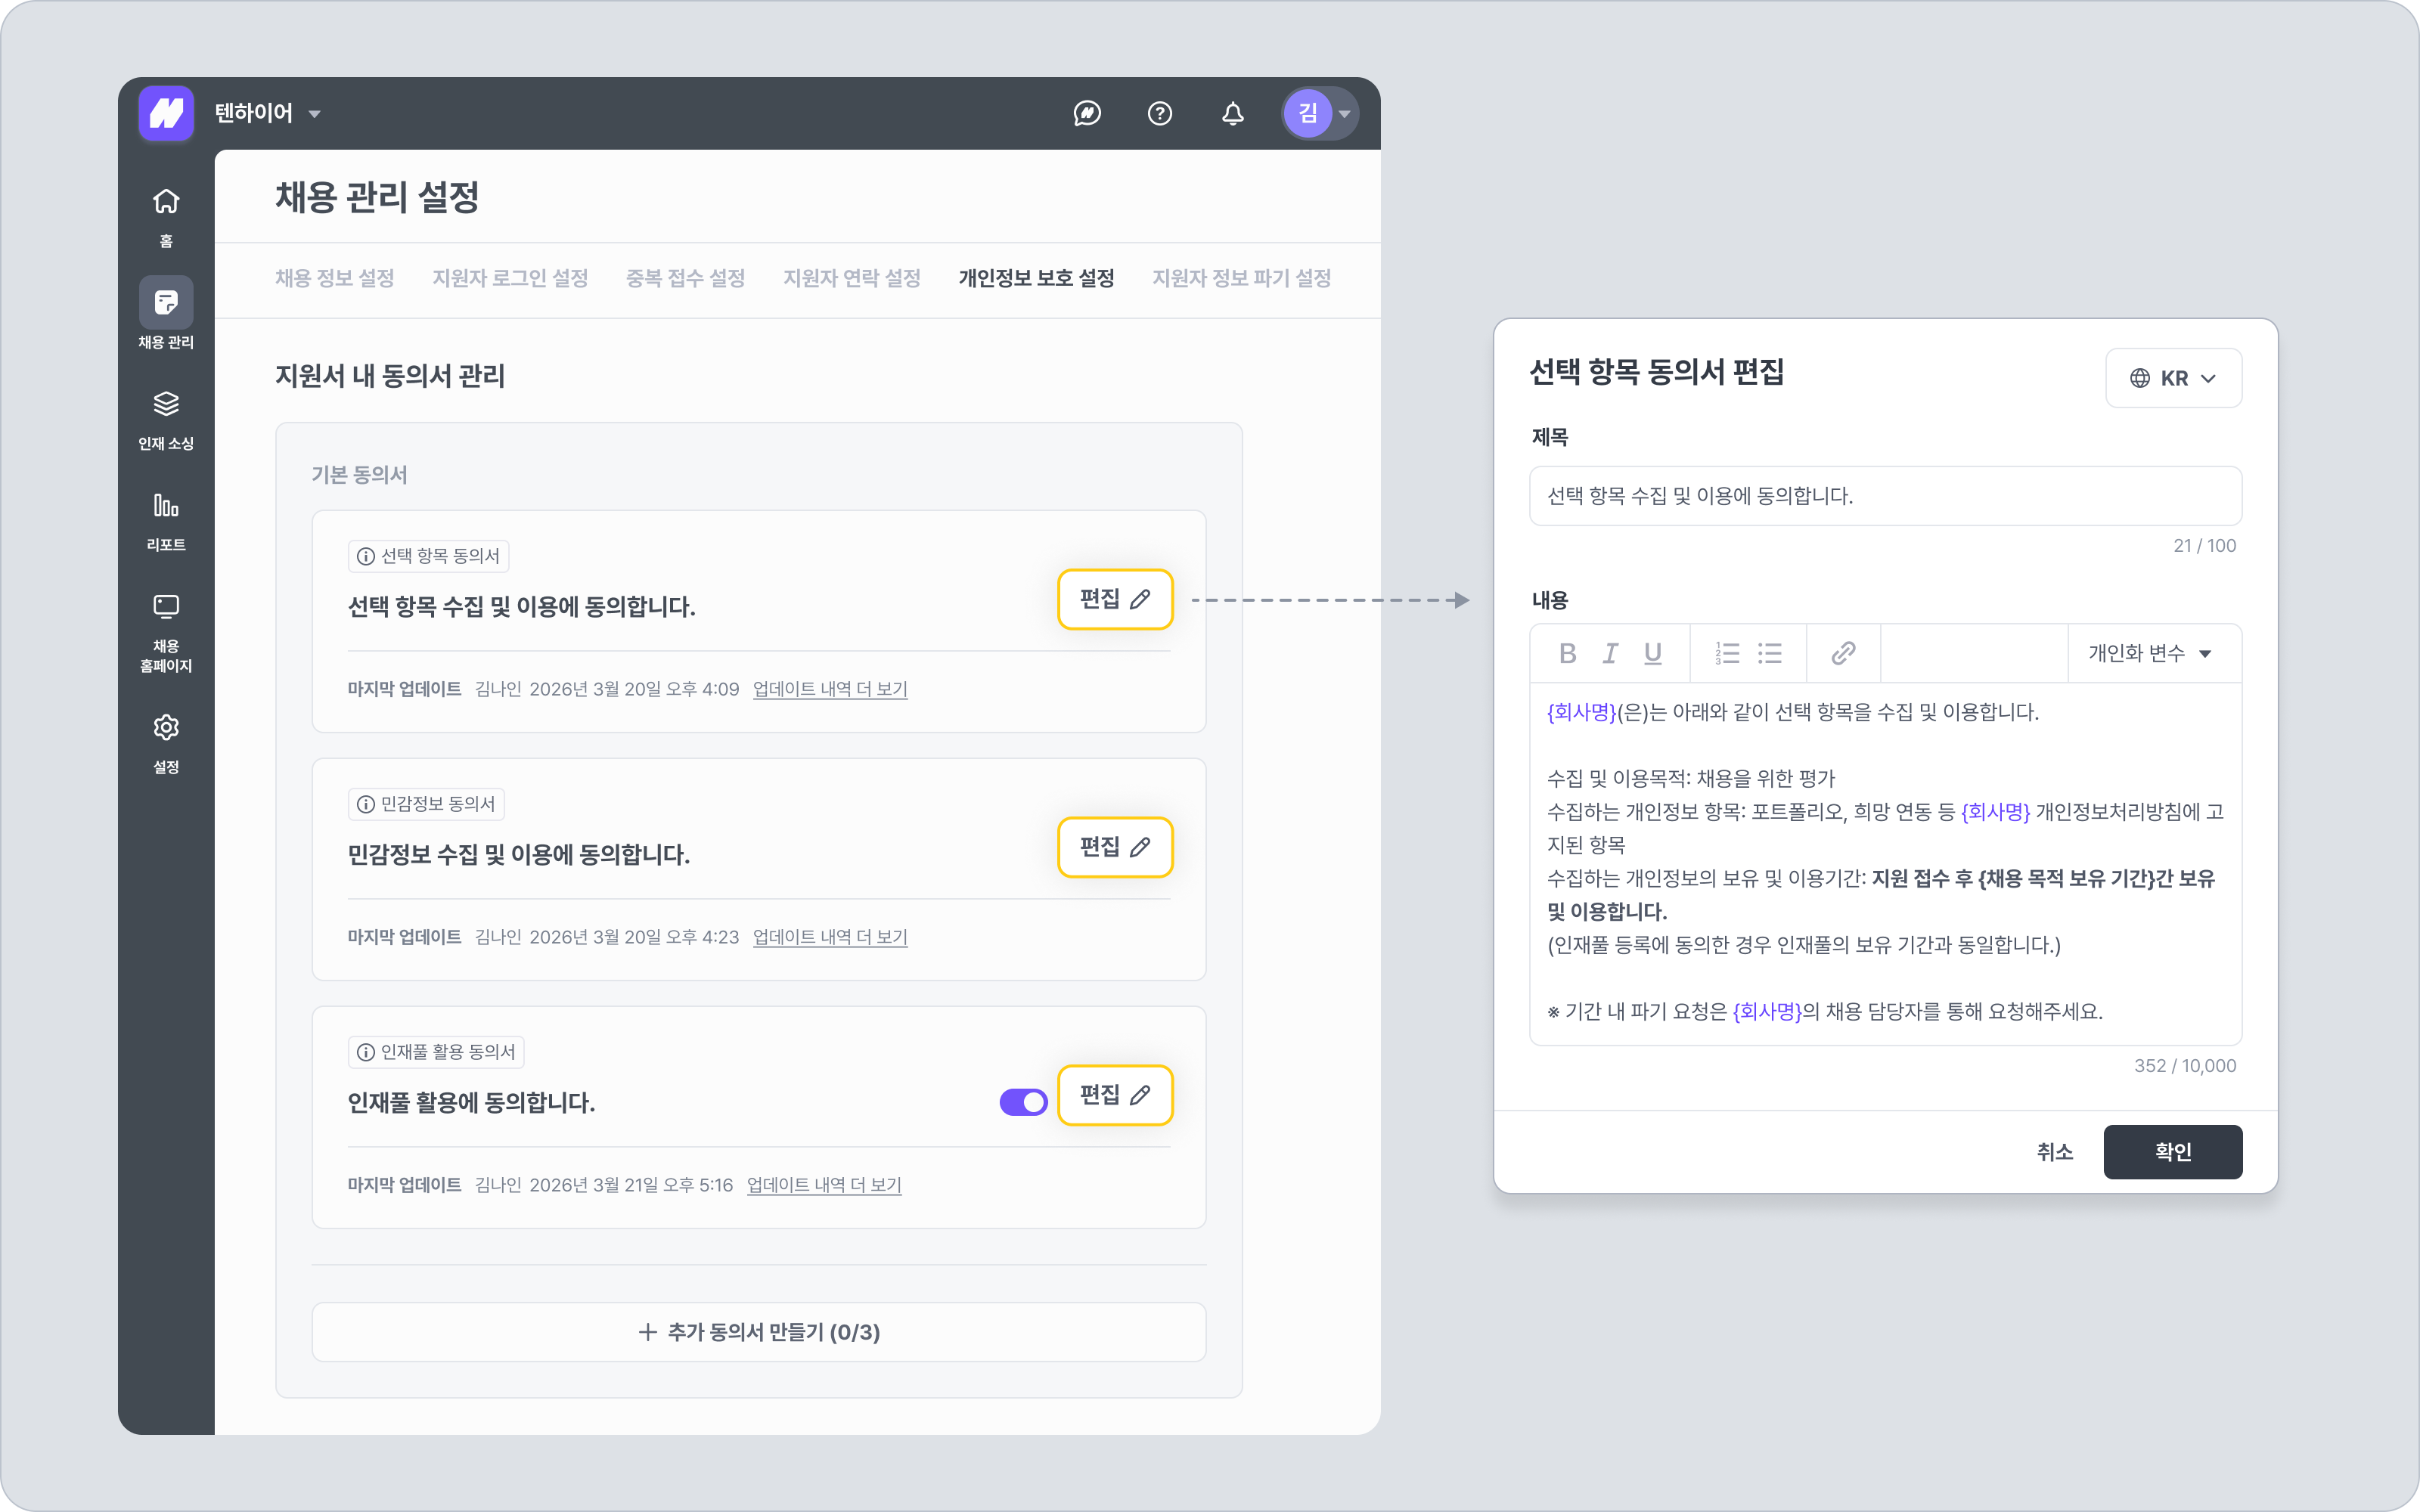The height and width of the screenshot is (1512, 2420).
Task: Expand the KR language dropdown
Action: click(2173, 378)
